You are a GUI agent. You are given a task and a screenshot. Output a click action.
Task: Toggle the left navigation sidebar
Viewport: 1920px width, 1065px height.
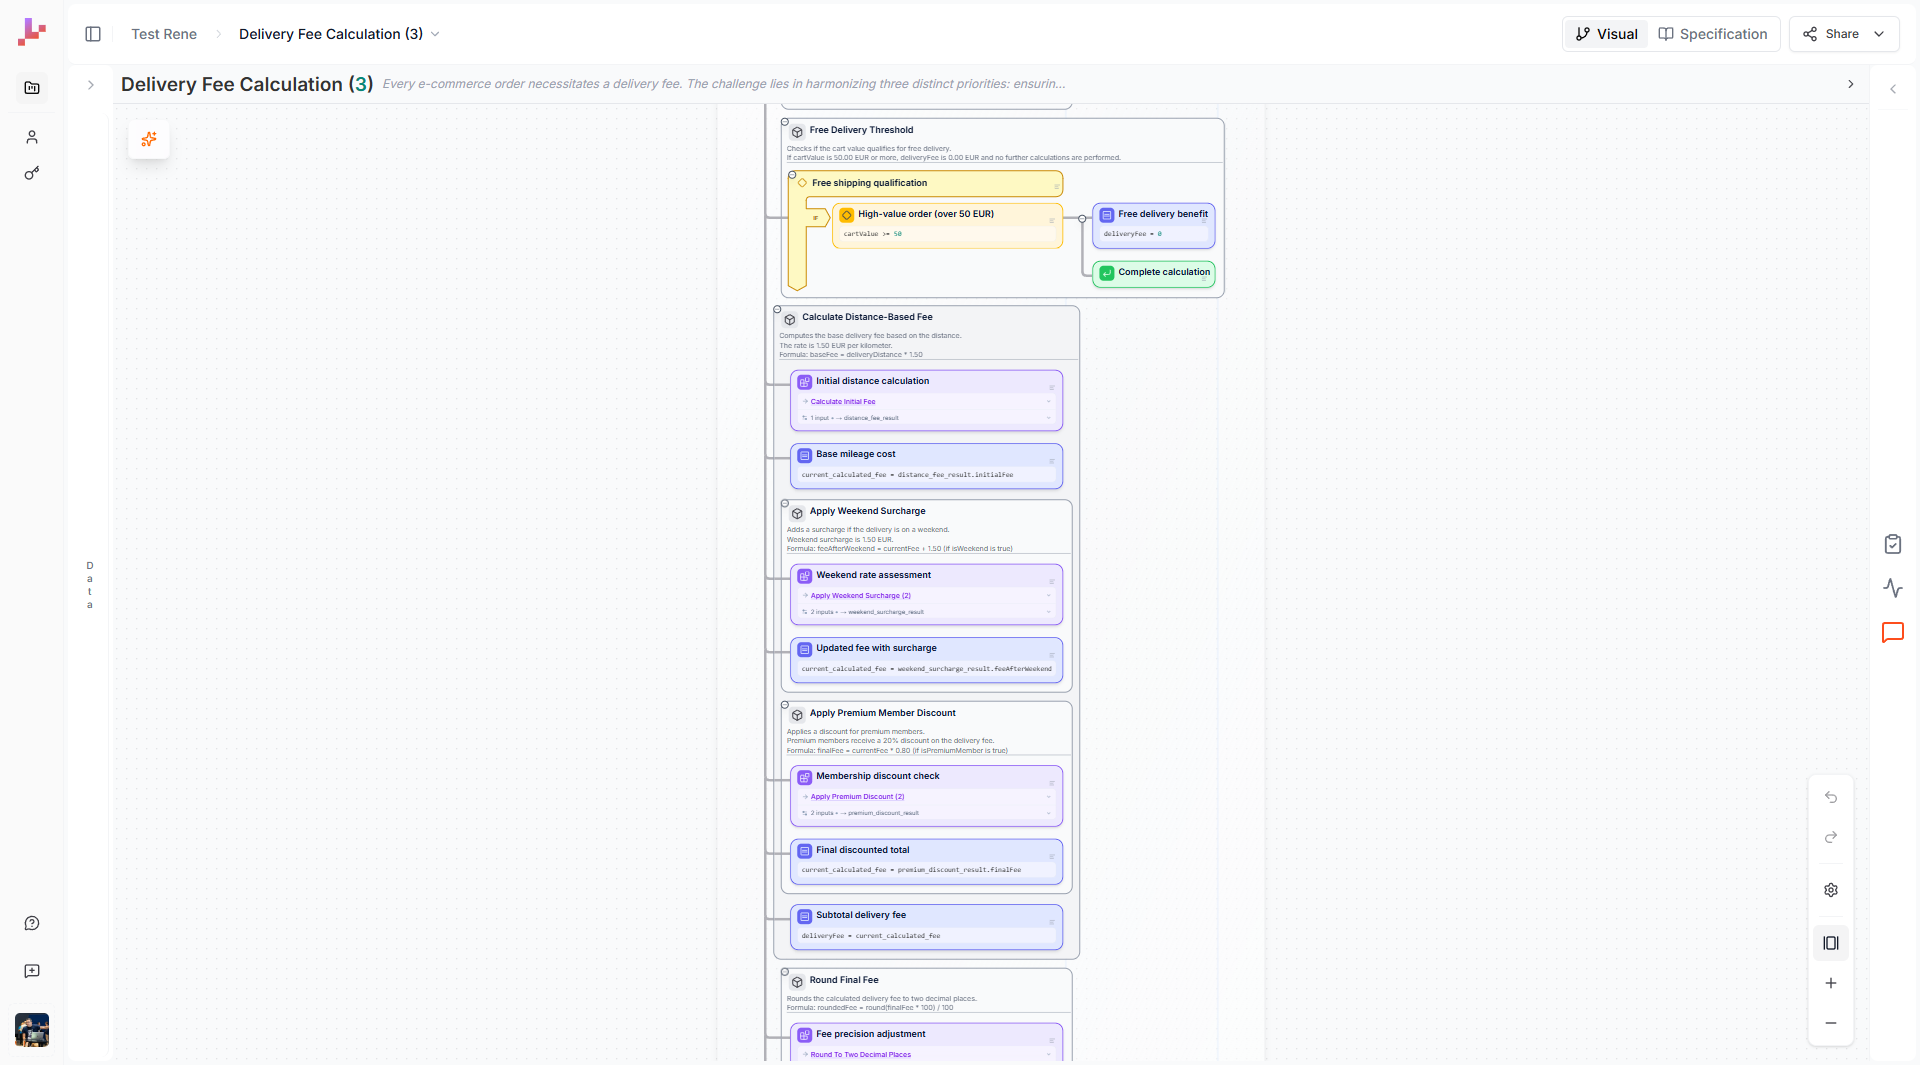tap(93, 33)
